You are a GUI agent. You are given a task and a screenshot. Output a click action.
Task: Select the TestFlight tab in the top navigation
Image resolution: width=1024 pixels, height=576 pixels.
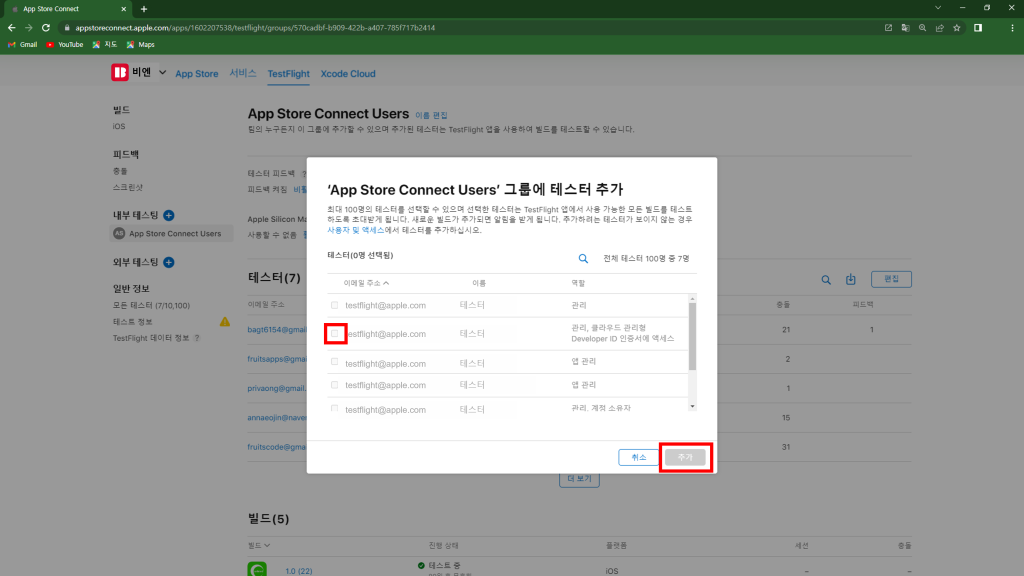[x=288, y=74]
